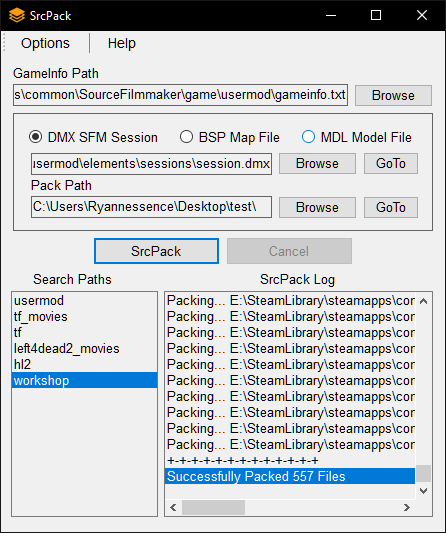Click the log's scroll up arrow
This screenshot has width=446, height=533.
point(423,301)
